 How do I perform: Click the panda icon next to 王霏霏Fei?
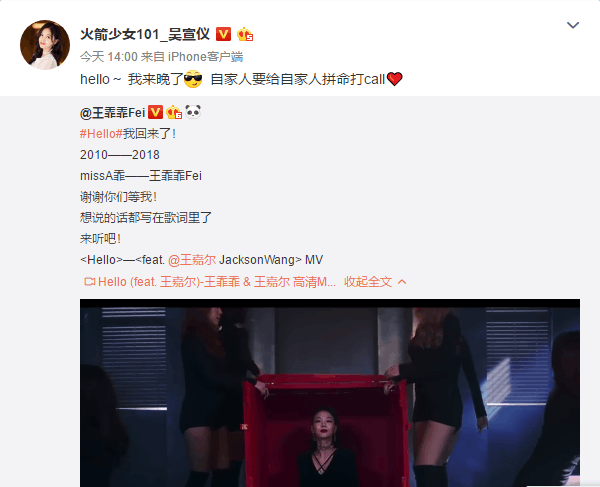coord(193,112)
